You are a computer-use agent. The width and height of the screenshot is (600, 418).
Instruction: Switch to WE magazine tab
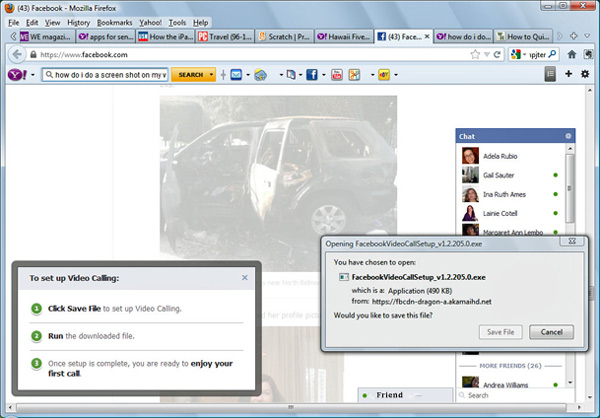(47, 36)
